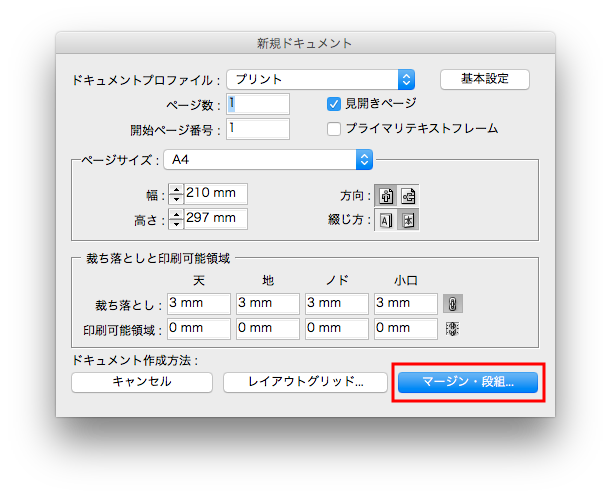Toggle the bleed (裁ち落とし) chain link icon
Image resolution: width=611 pixels, height=497 pixels.
(453, 303)
